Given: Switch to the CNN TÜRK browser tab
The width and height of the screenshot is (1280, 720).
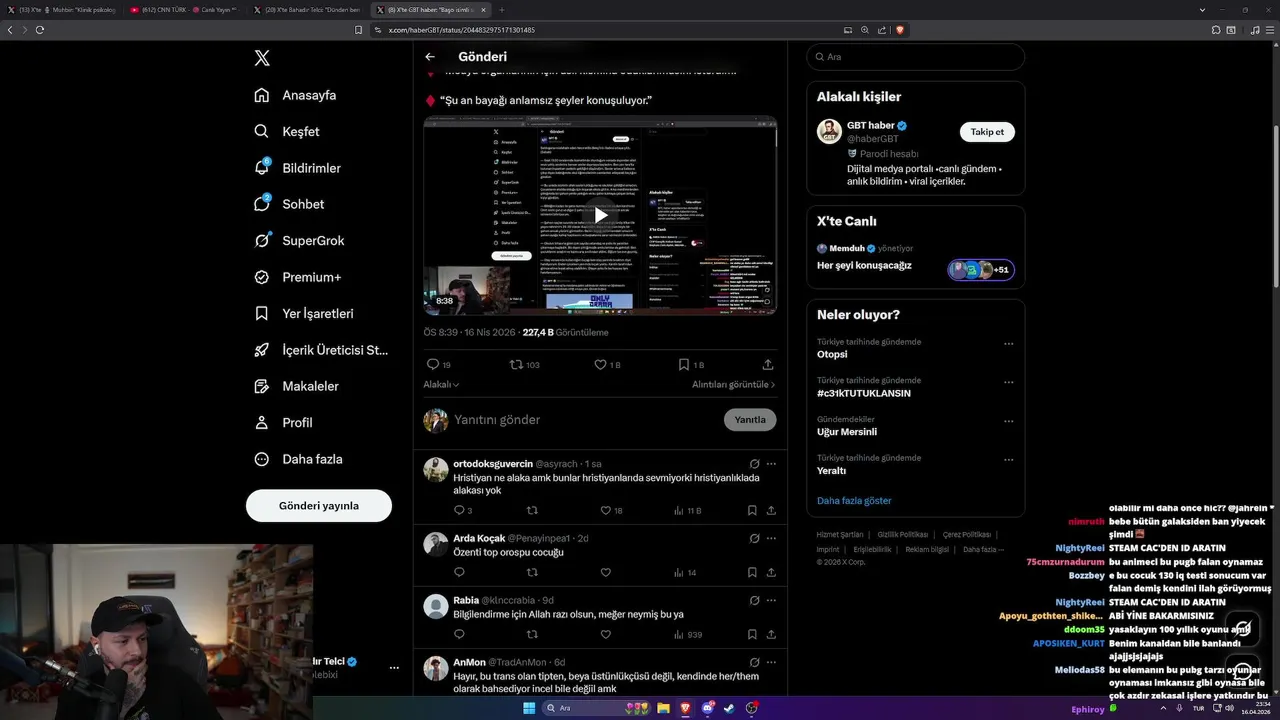Looking at the screenshot, I should [x=184, y=9].
